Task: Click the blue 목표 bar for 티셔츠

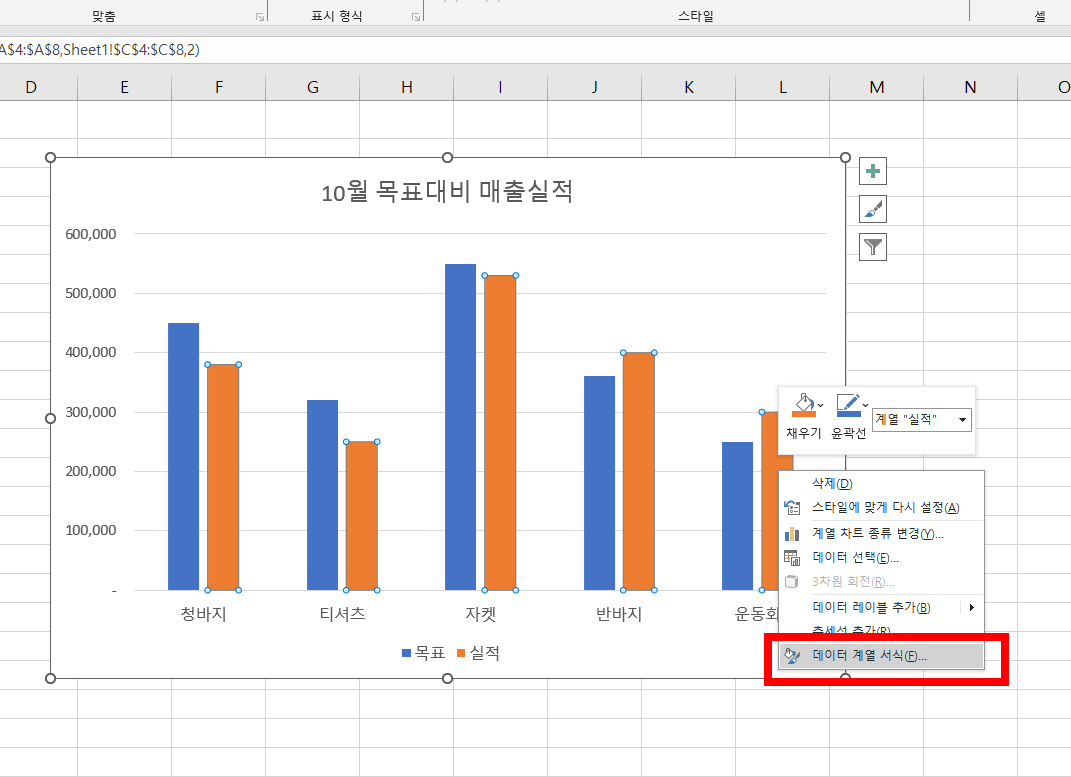Action: click(x=322, y=495)
